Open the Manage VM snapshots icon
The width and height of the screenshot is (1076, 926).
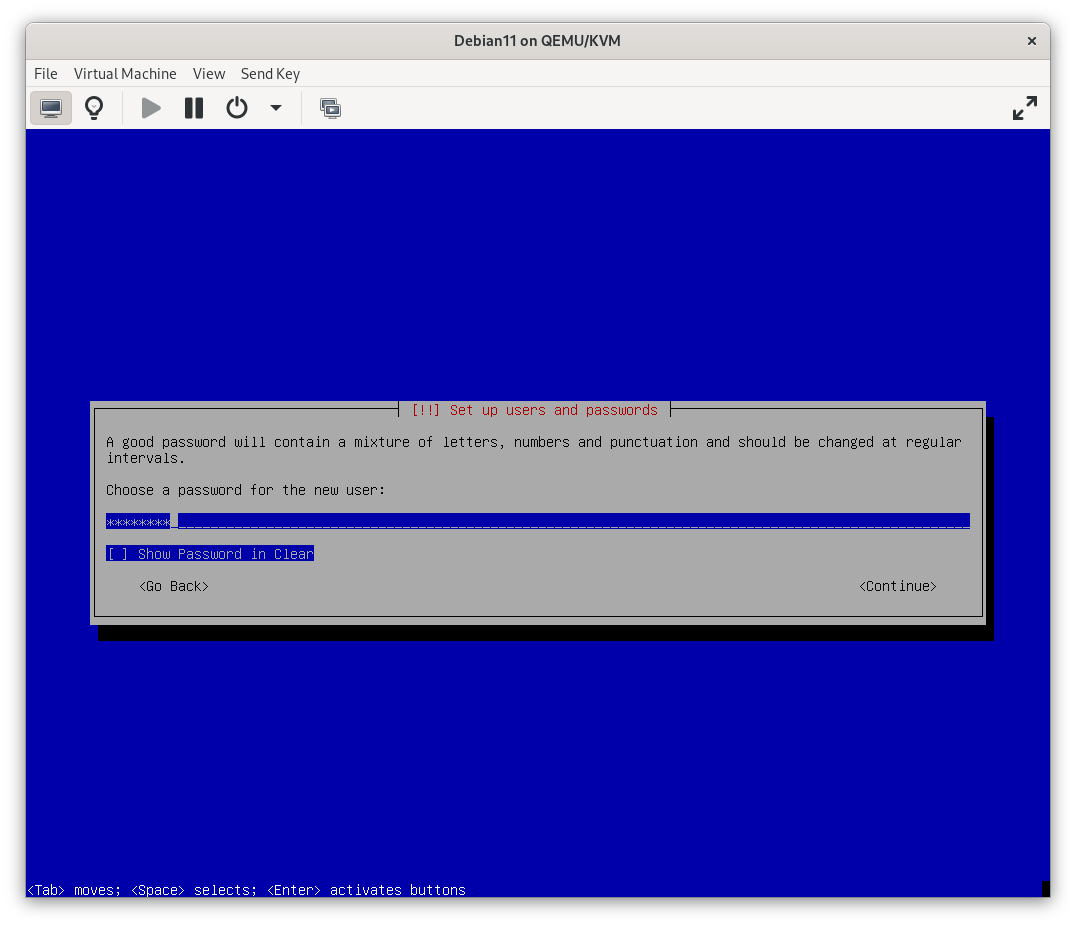[x=331, y=108]
